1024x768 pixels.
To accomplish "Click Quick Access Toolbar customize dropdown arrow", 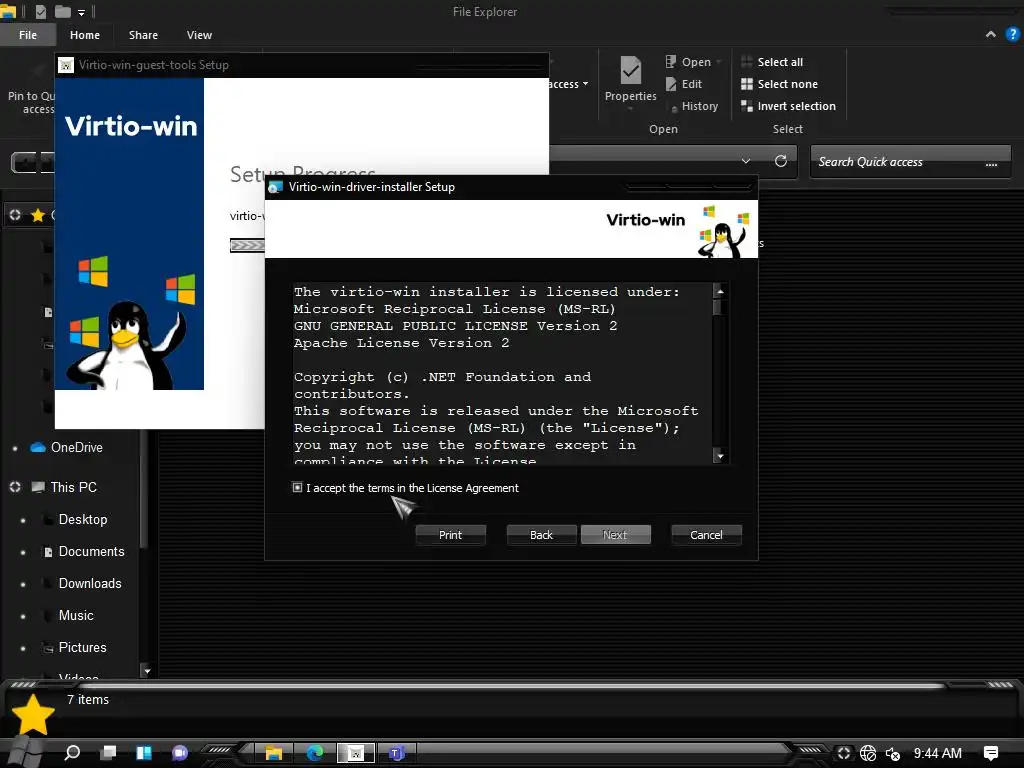I will (x=81, y=12).
